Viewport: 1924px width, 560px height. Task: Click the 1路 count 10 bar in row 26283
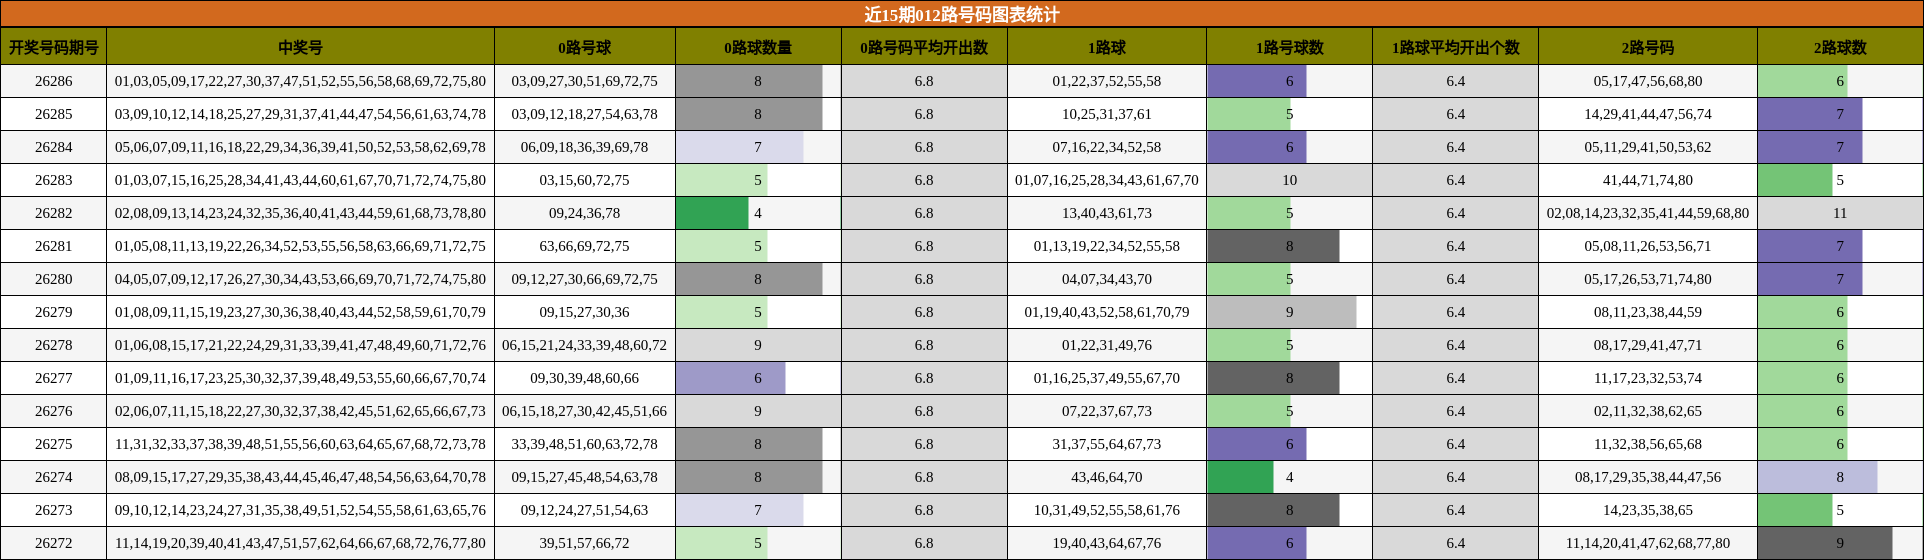point(1289,180)
